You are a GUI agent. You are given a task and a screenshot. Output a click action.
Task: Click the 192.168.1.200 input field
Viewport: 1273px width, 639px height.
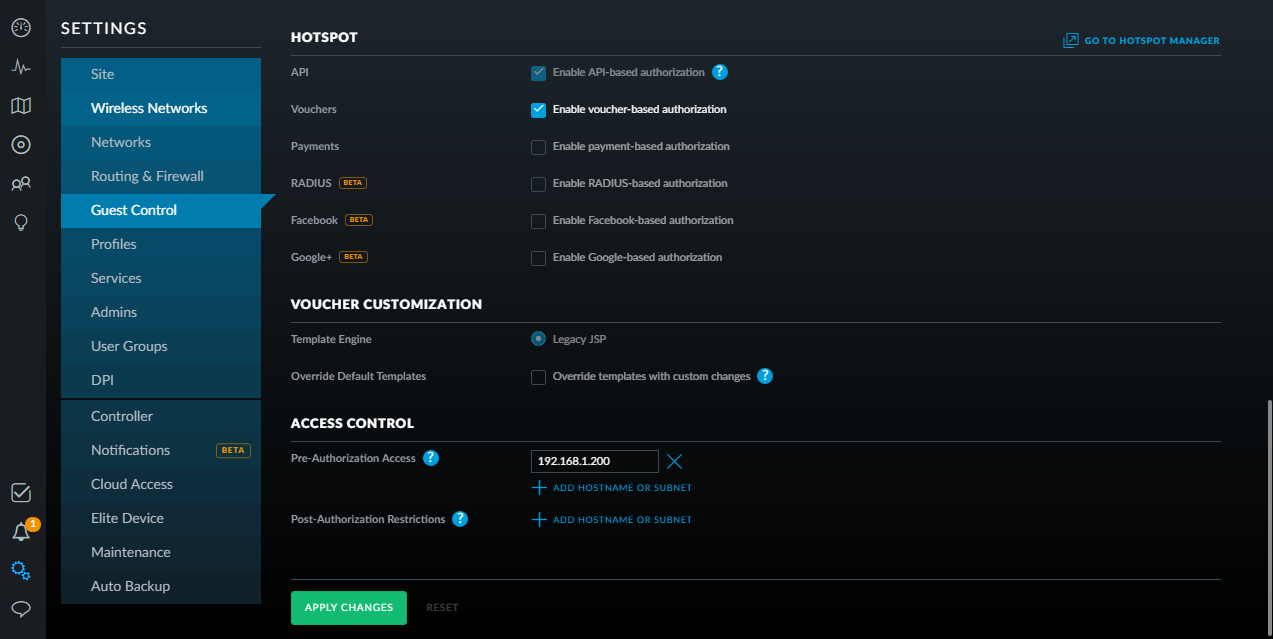click(594, 461)
